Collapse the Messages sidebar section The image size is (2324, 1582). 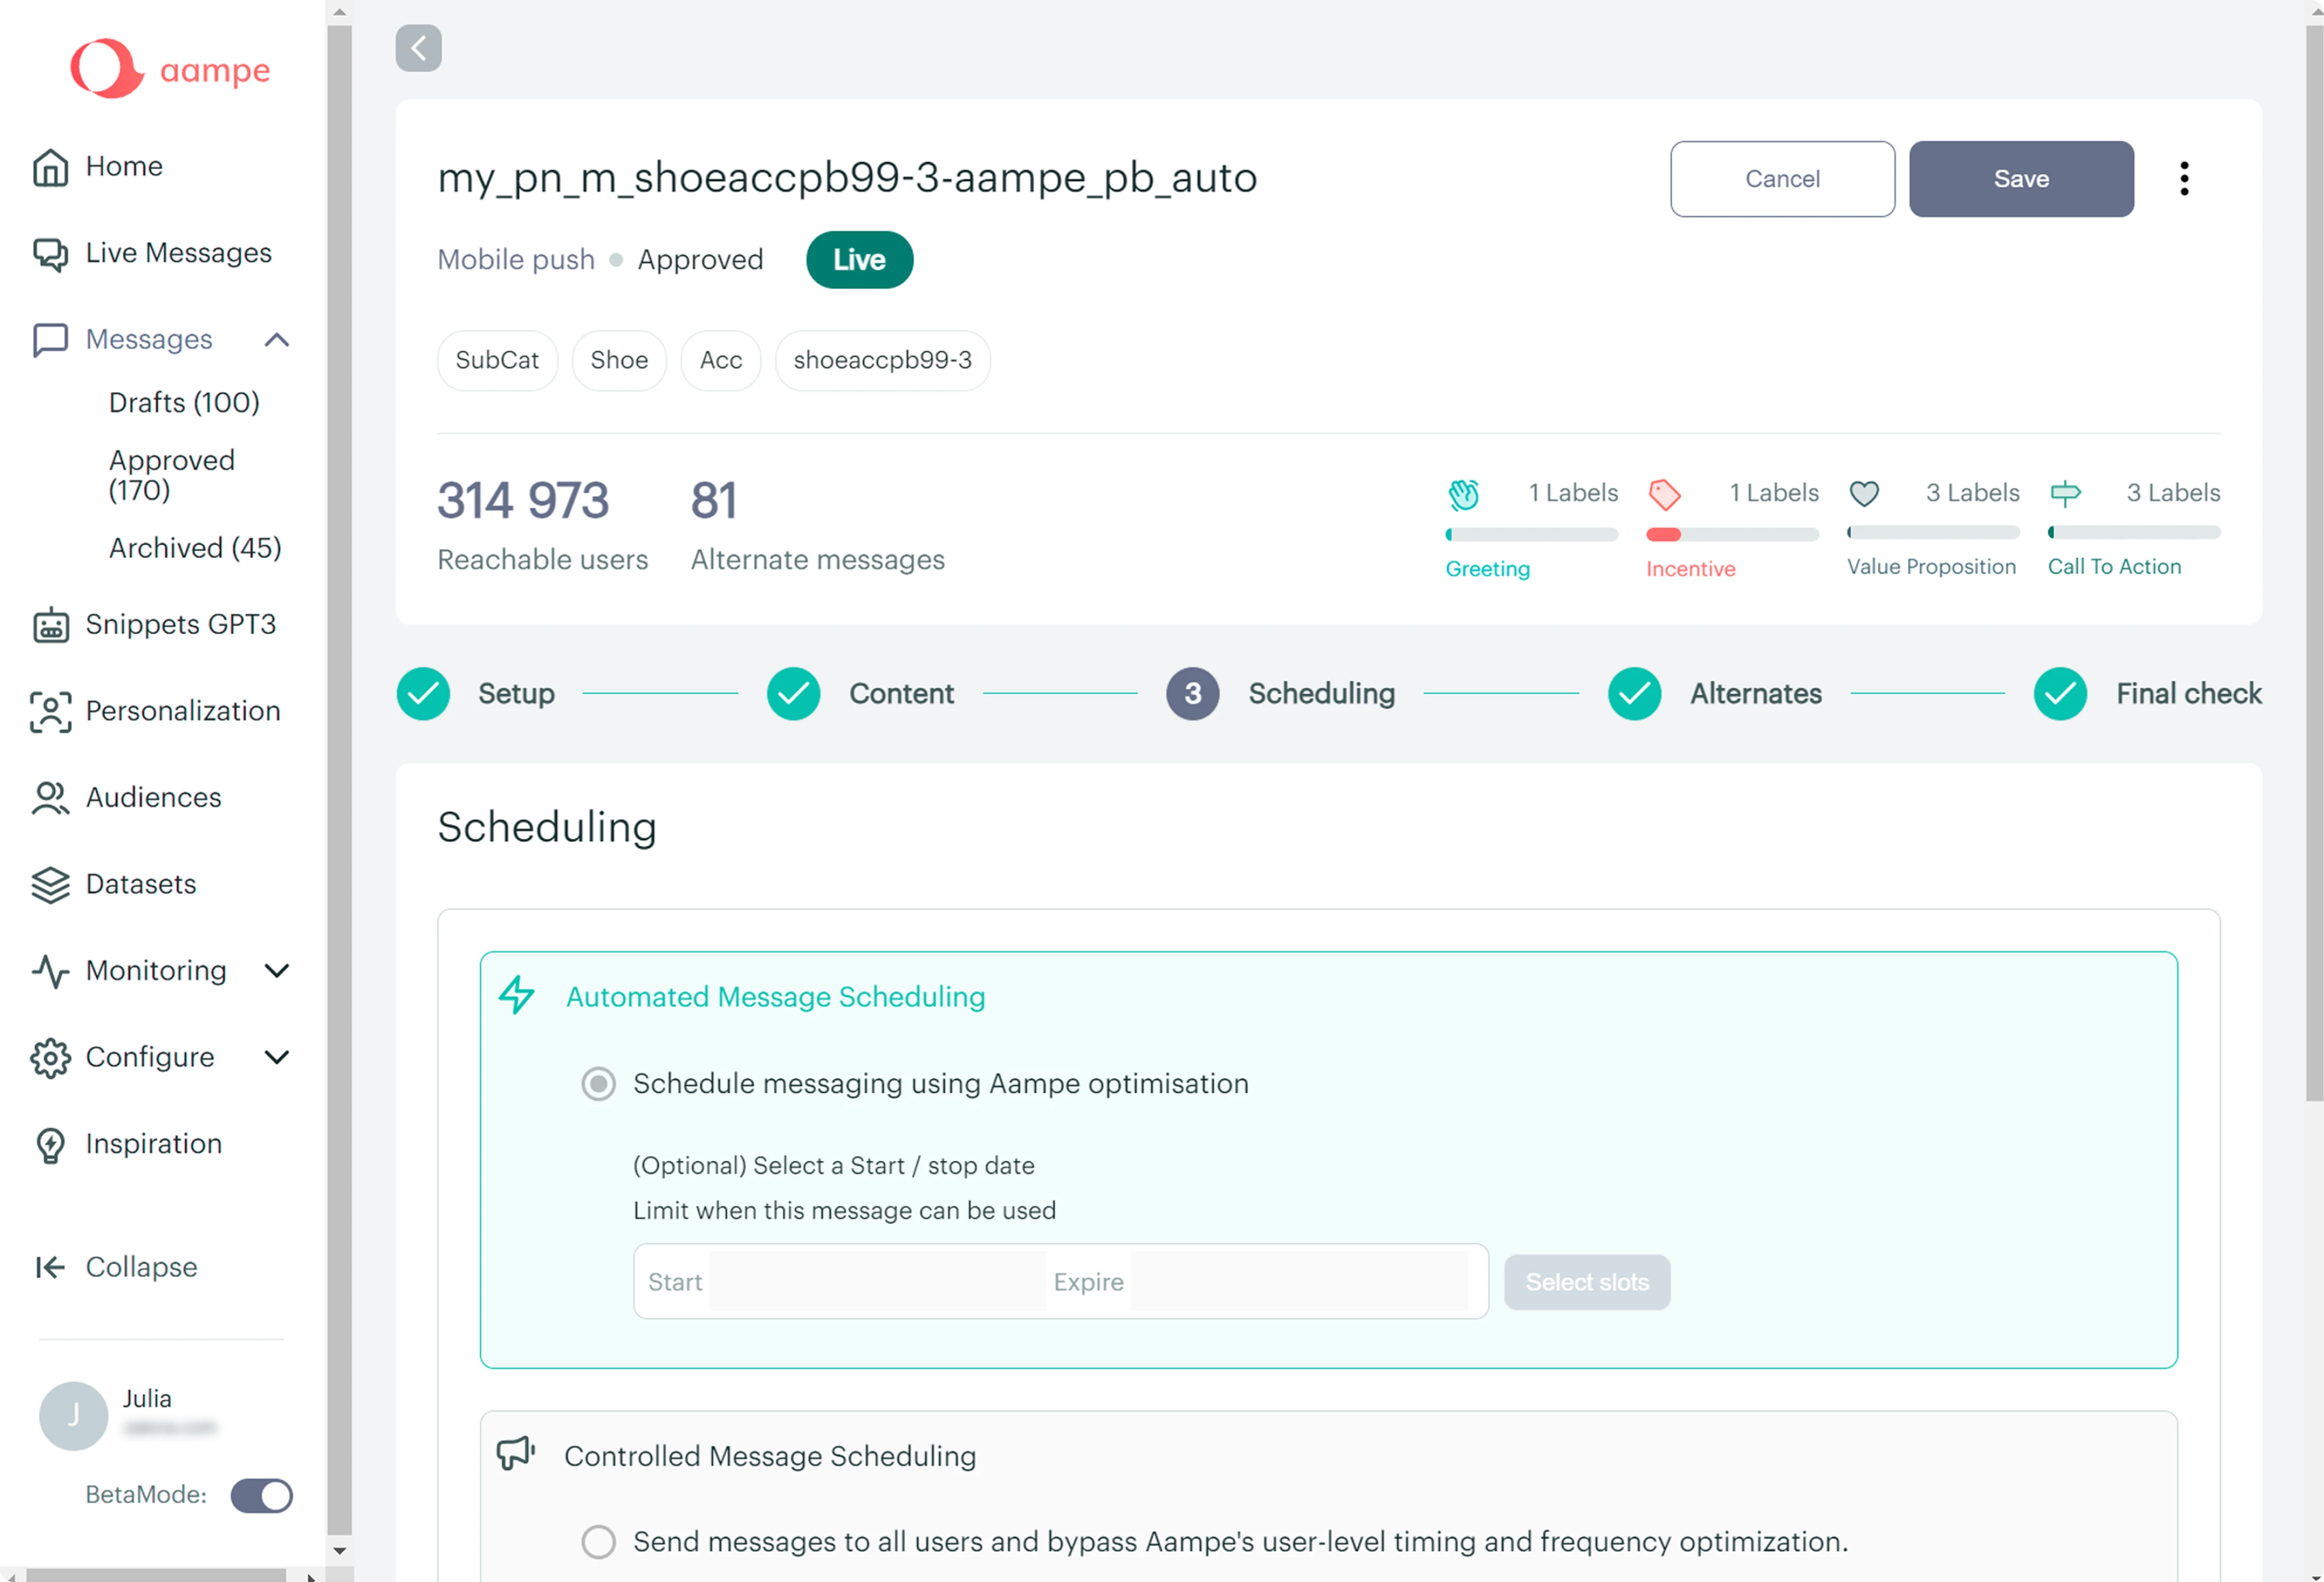[277, 339]
